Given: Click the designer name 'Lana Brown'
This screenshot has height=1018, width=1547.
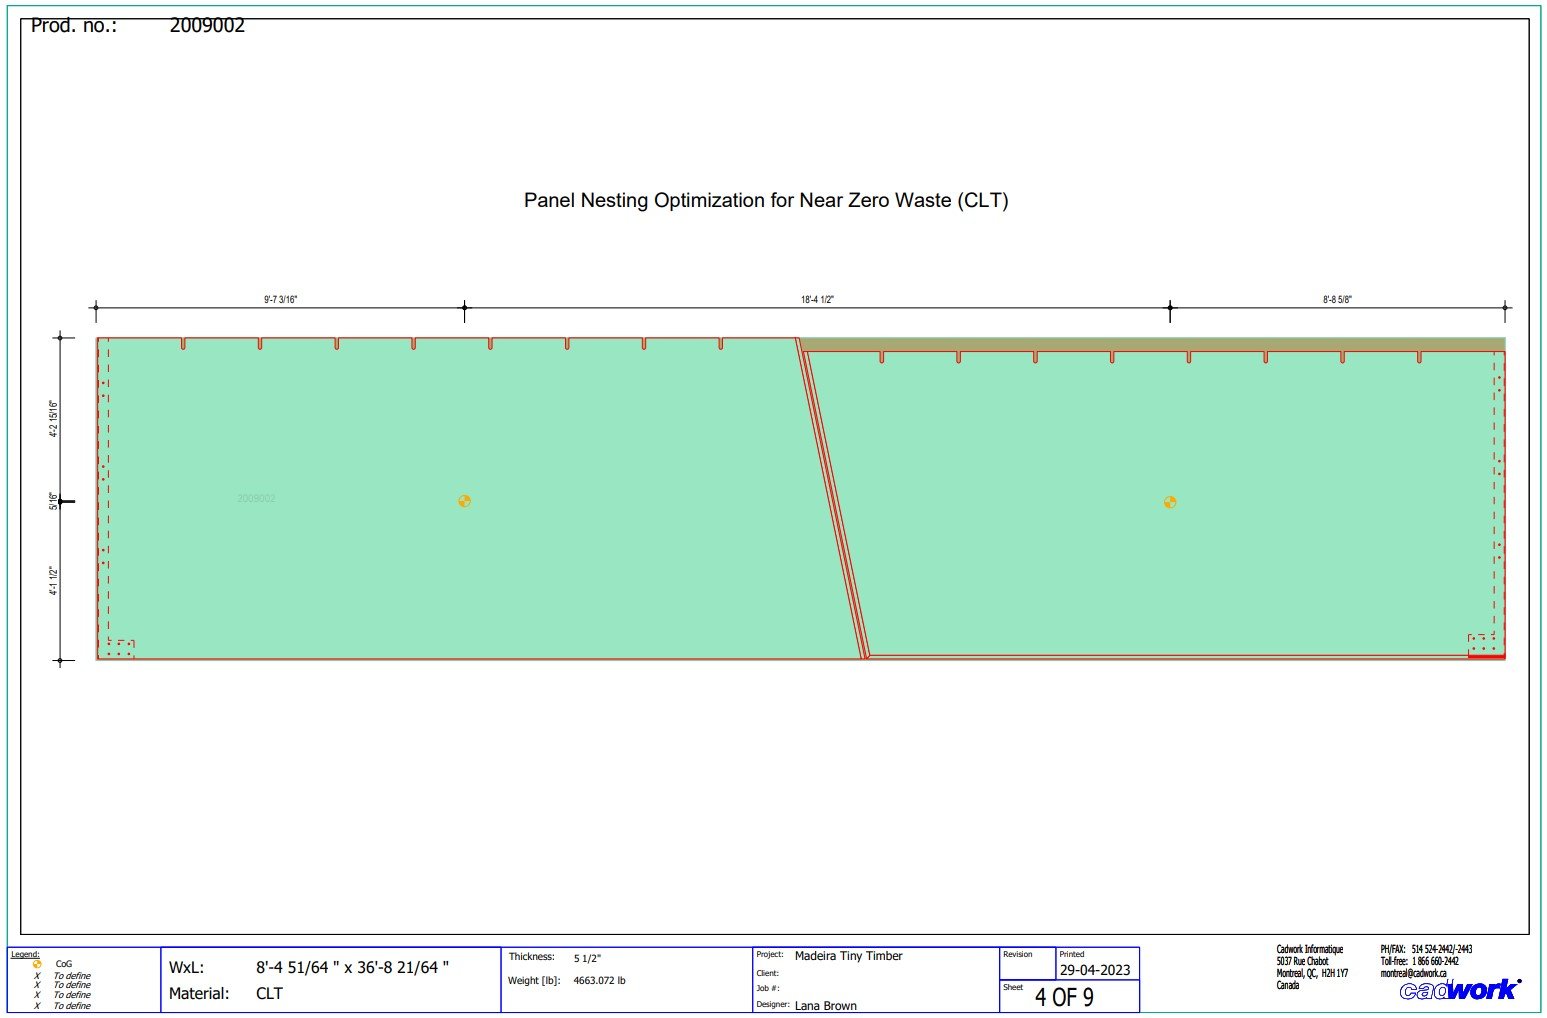Looking at the screenshot, I should click(x=826, y=1006).
